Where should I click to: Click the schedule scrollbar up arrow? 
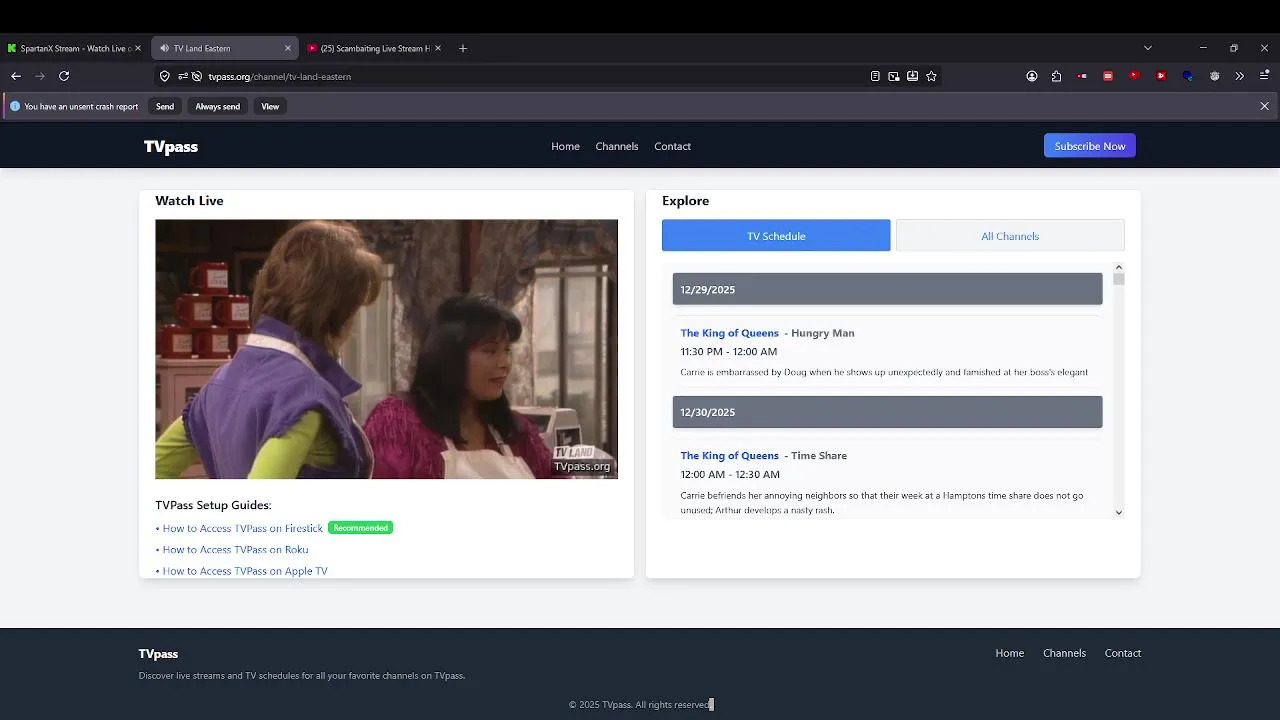1118,268
